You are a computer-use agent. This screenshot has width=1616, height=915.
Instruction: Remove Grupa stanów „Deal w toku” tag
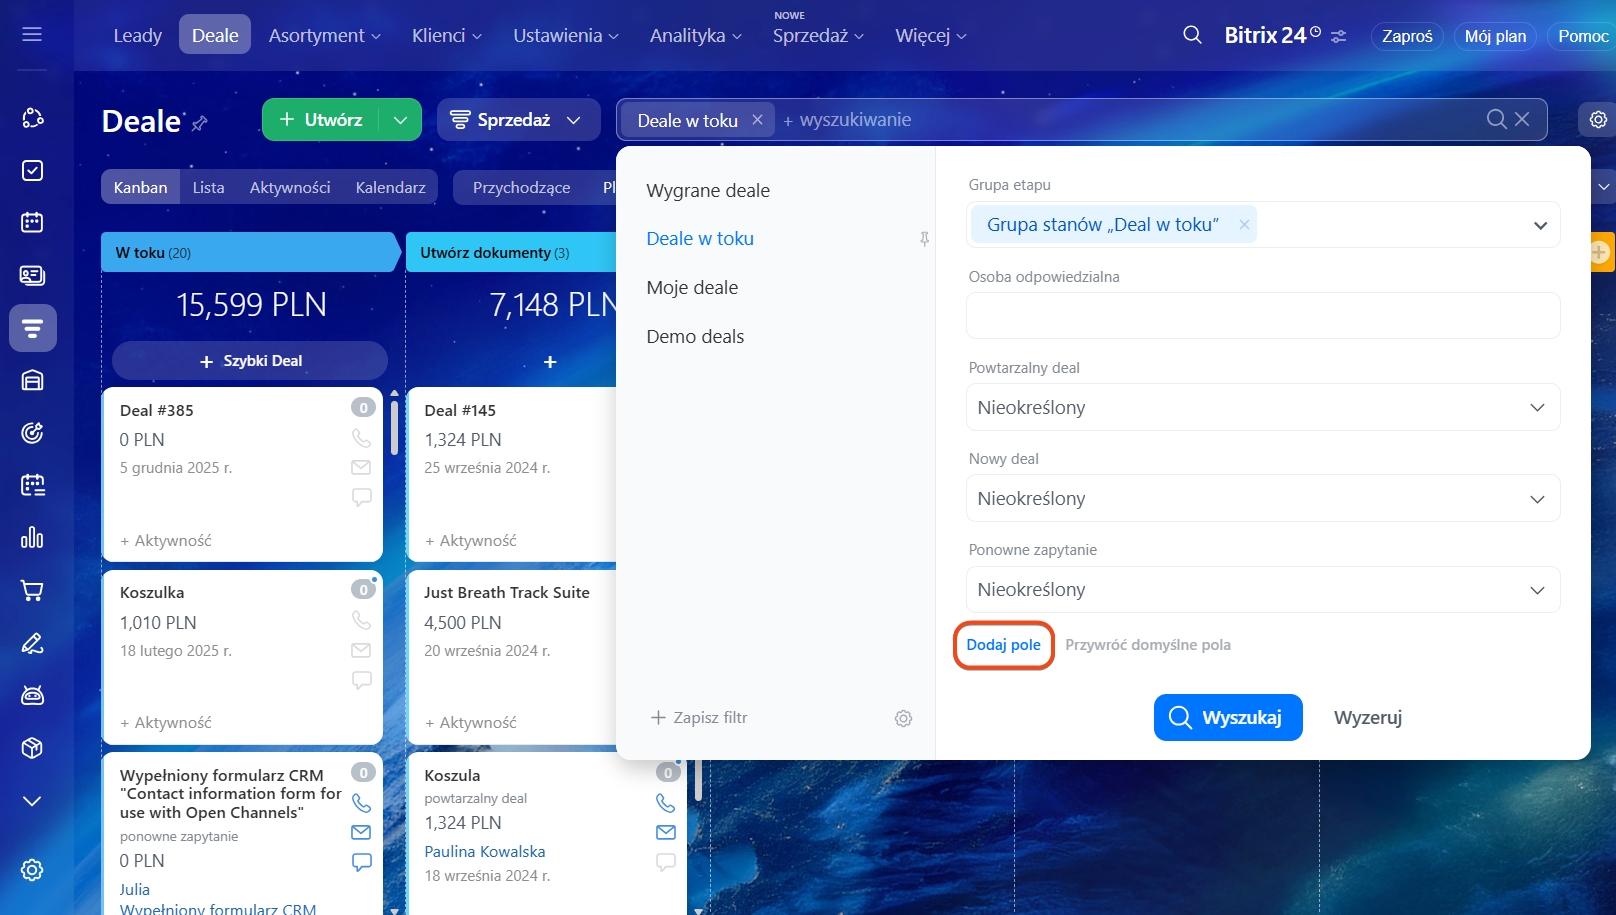tap(1244, 225)
